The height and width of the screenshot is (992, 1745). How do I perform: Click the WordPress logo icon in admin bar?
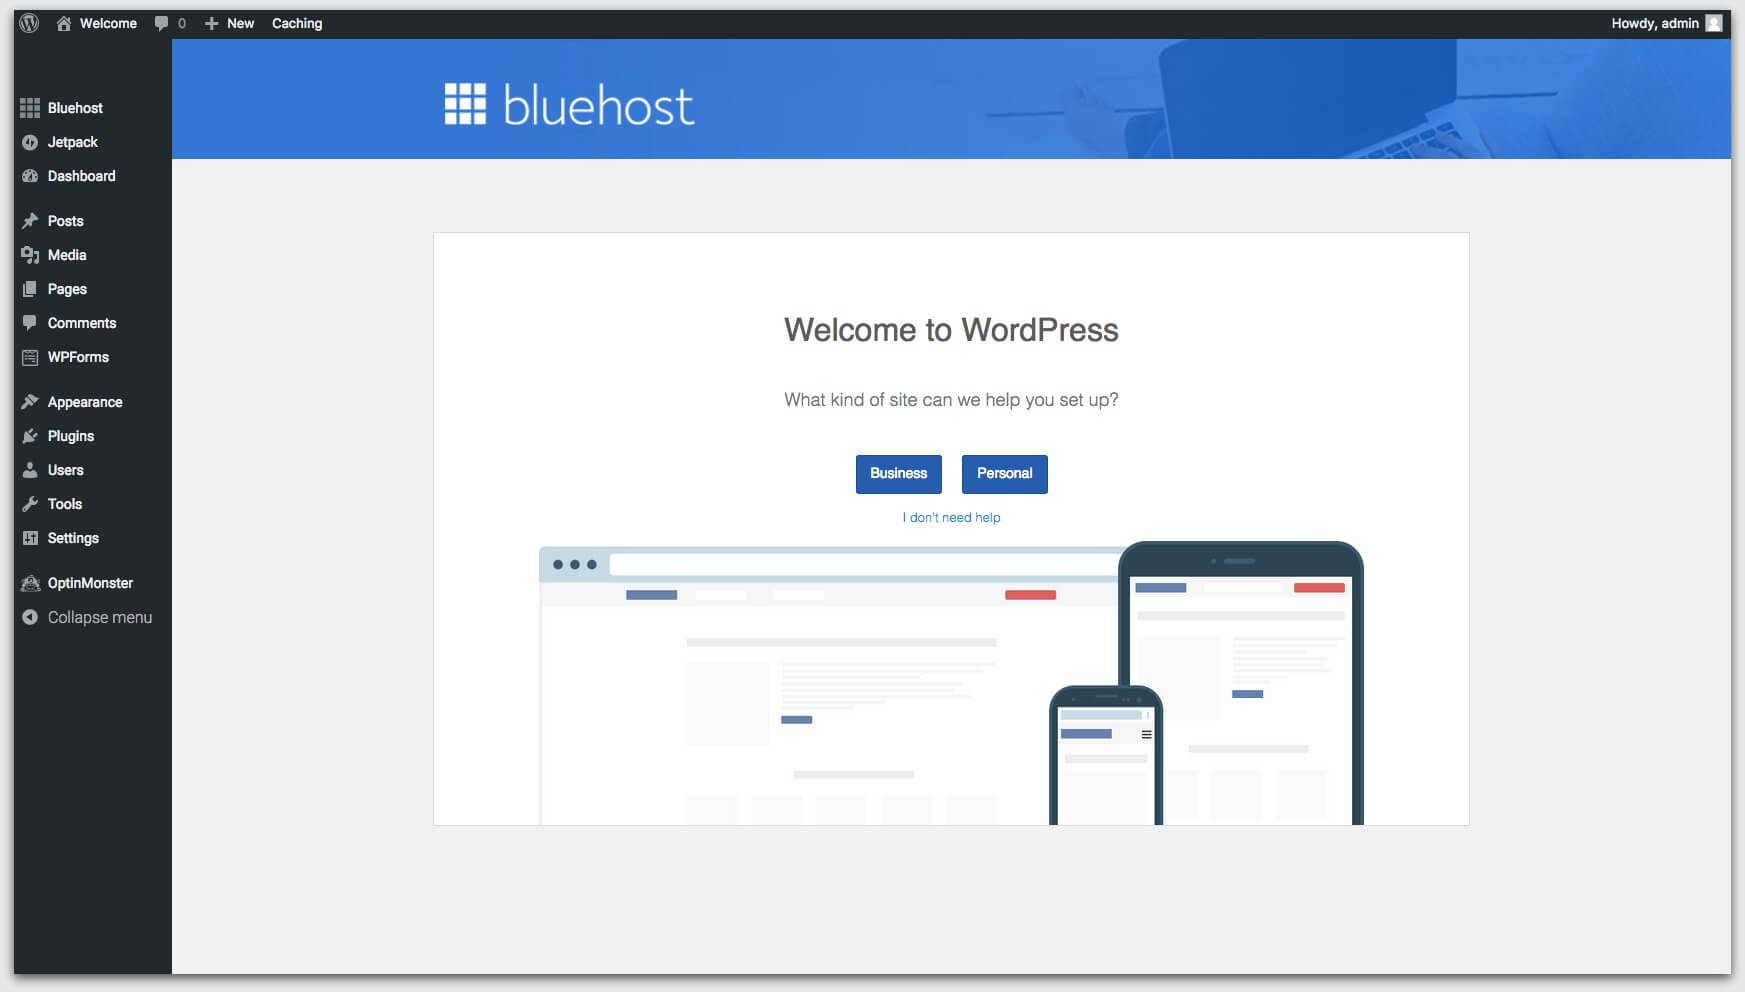[x=29, y=23]
